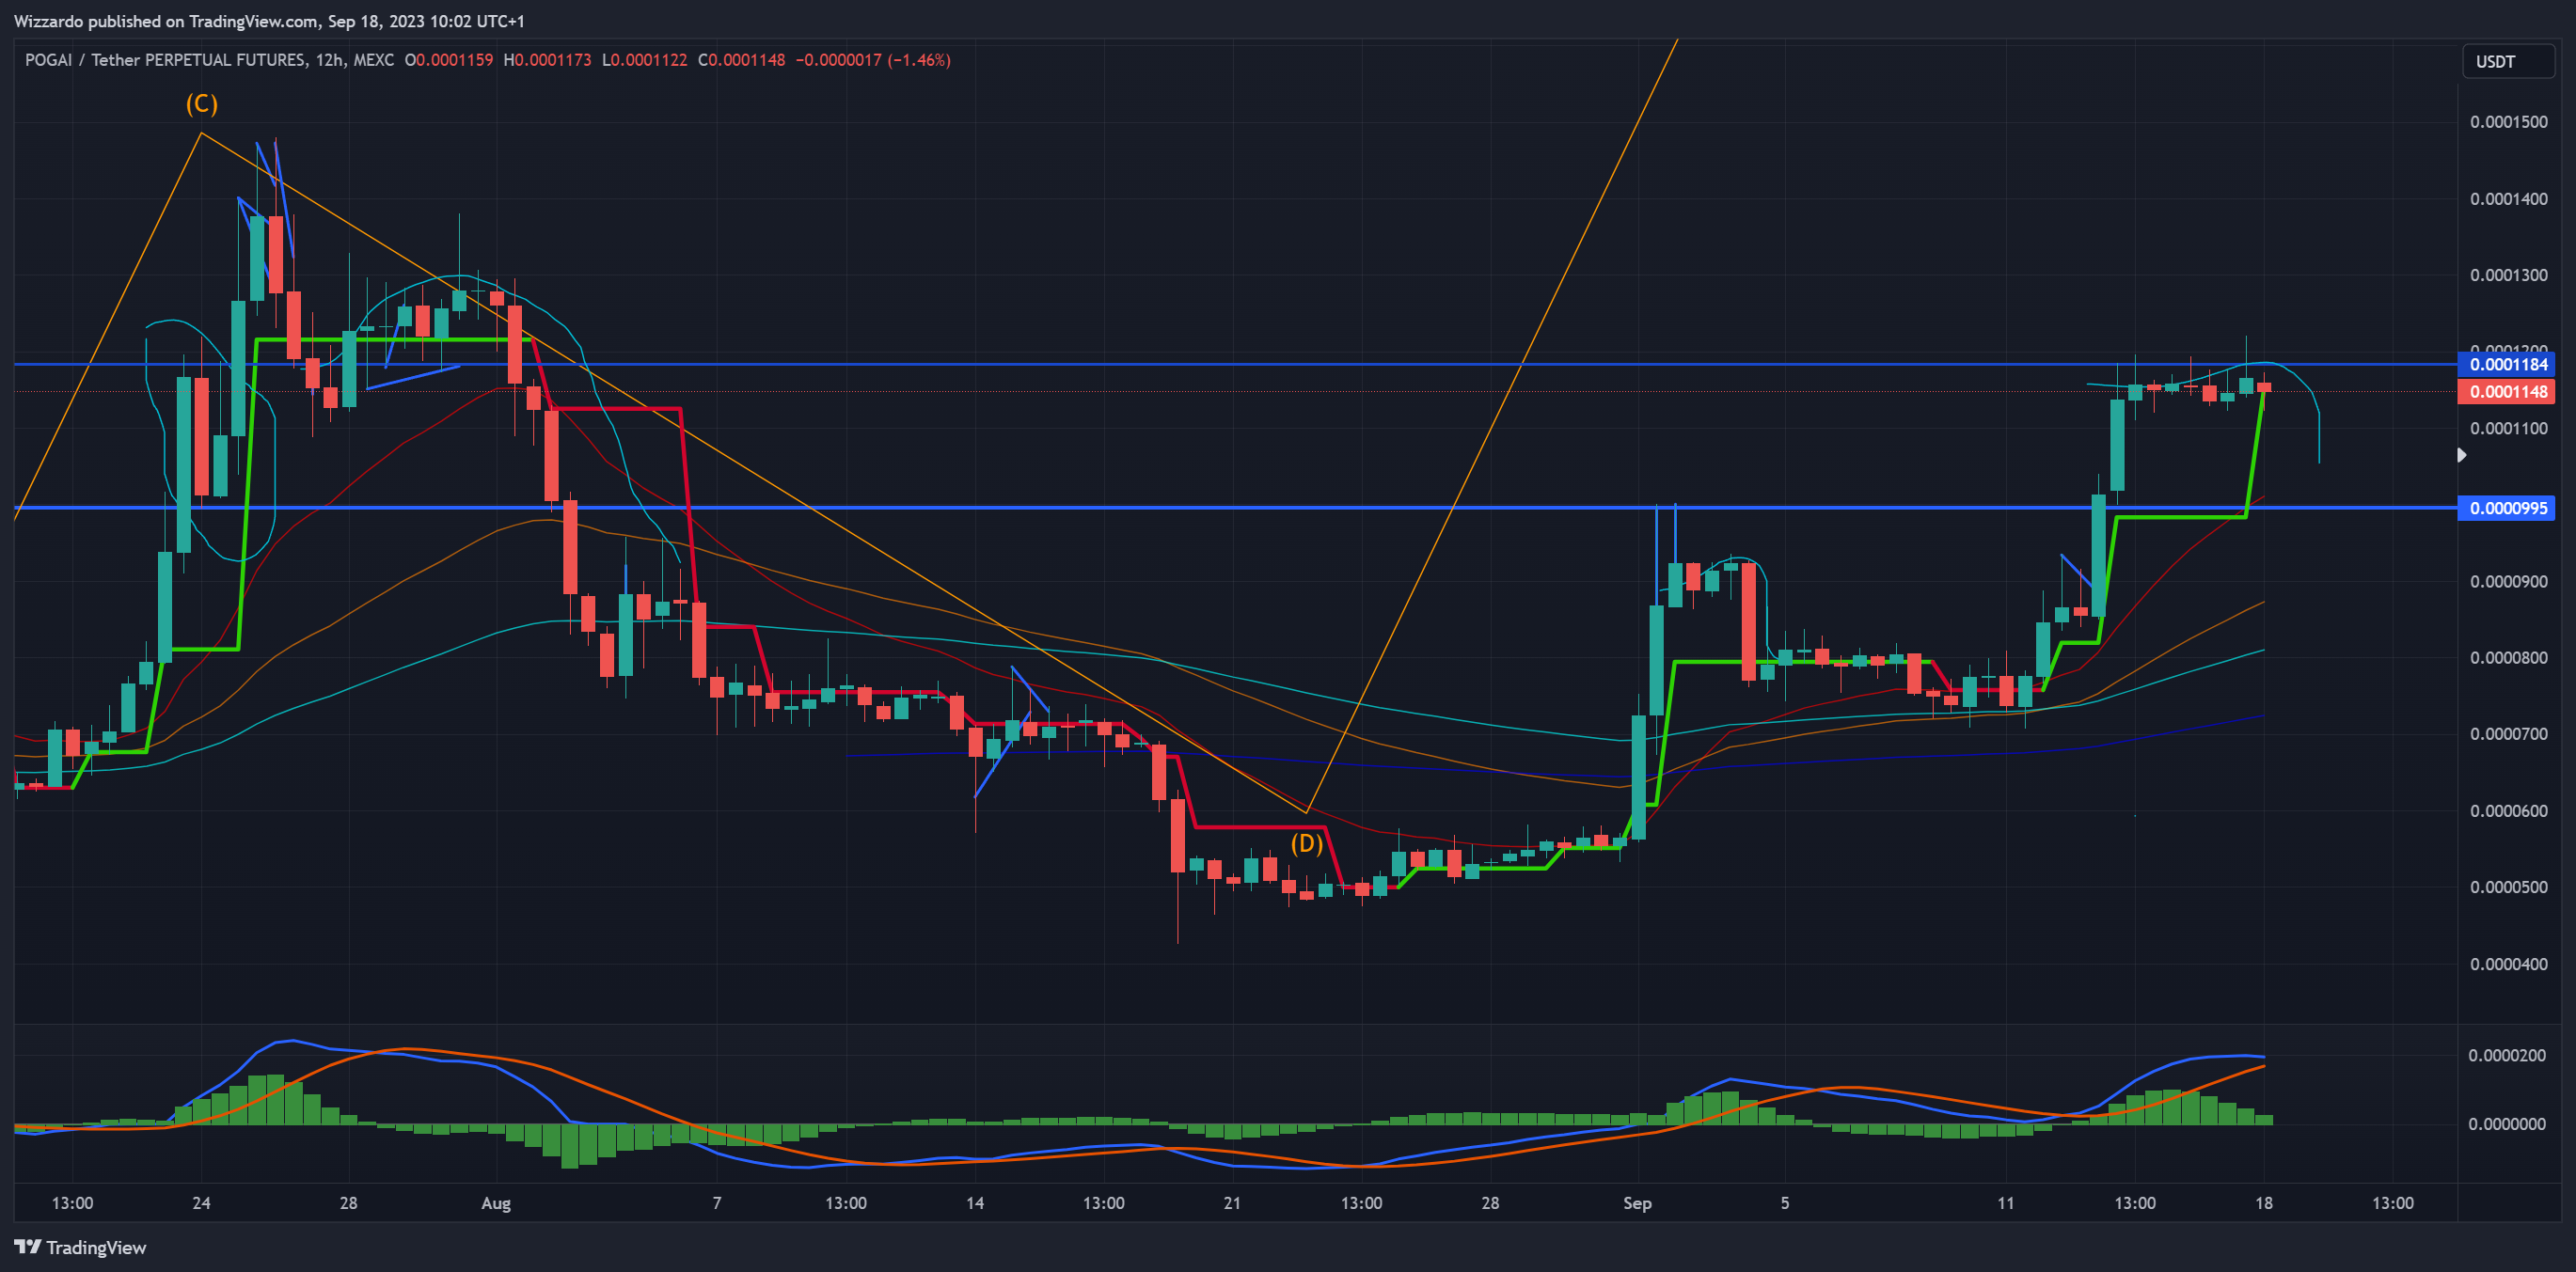Click the 0.0001500 price axis label
Viewport: 2576px width, 1272px height.
pyautogui.click(x=2508, y=122)
